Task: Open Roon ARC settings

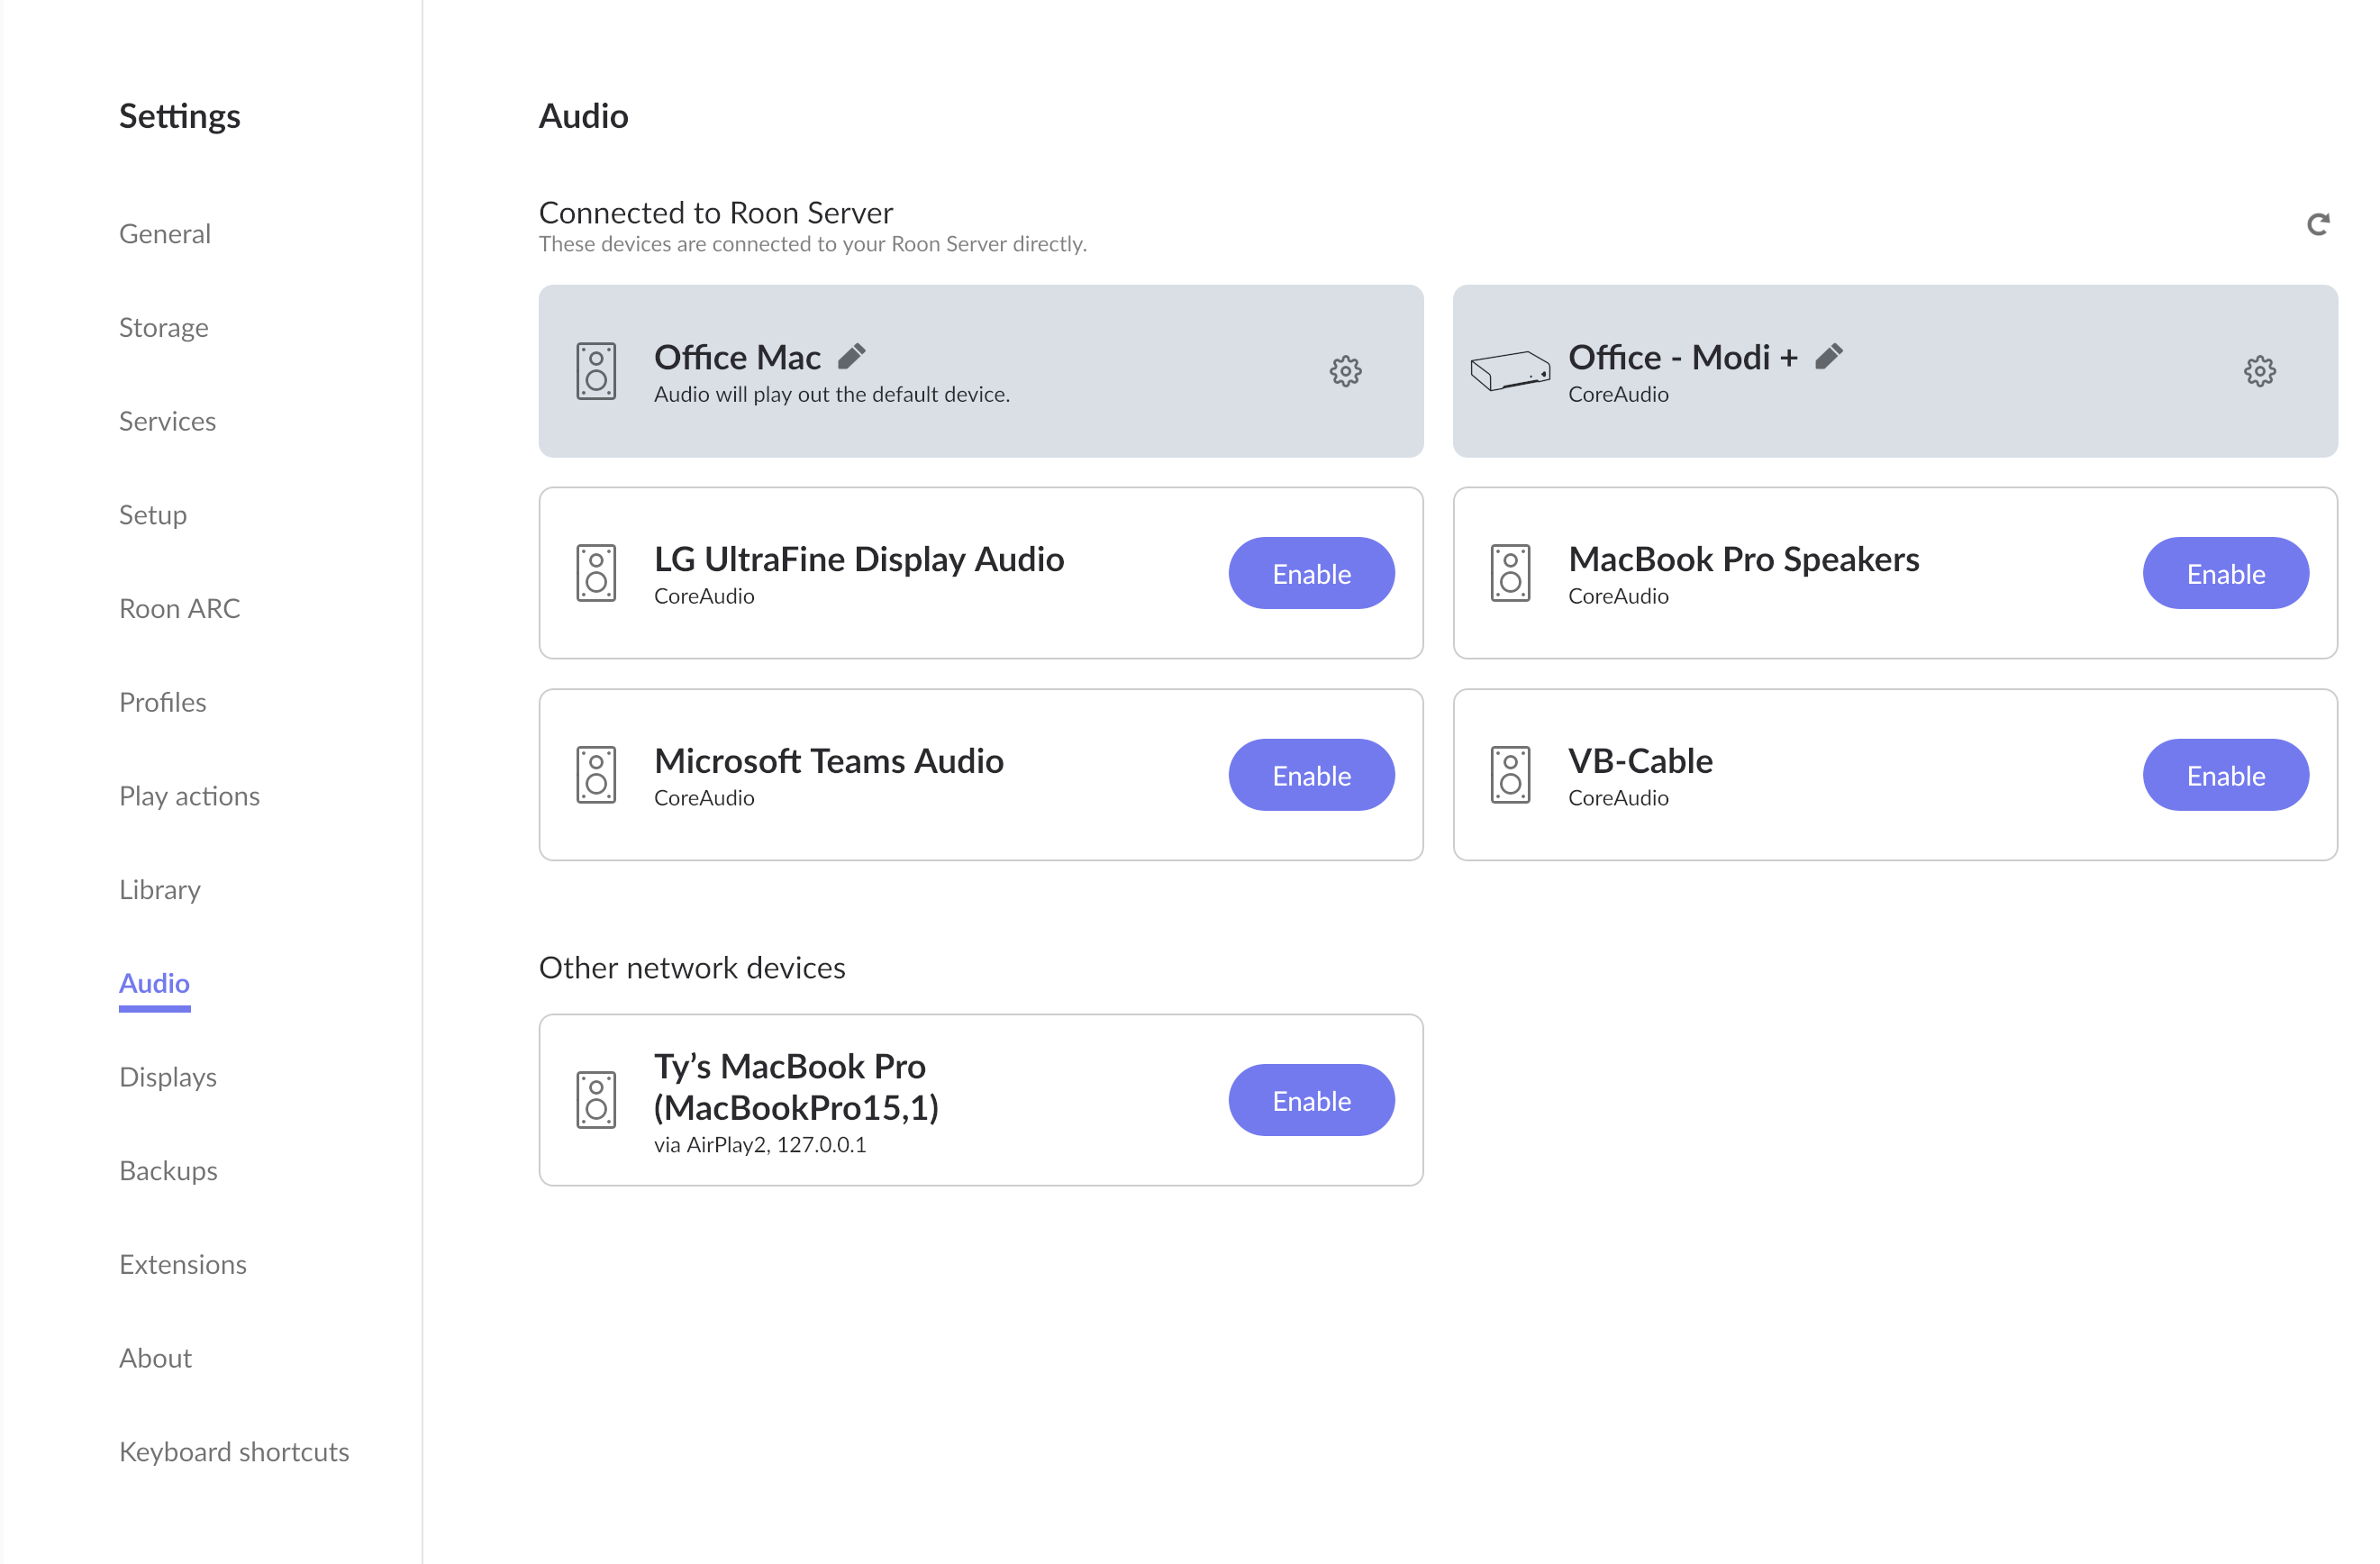Action: click(180, 609)
